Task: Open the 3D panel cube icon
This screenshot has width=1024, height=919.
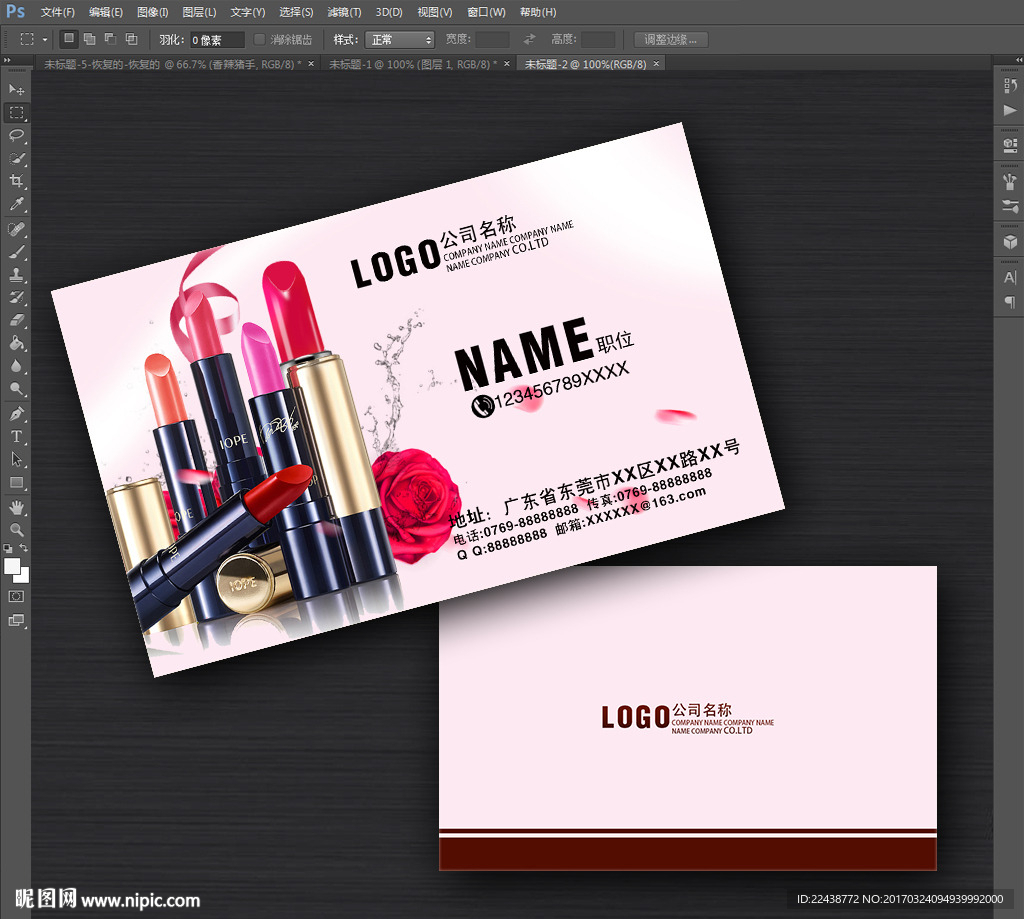Action: (x=1010, y=242)
